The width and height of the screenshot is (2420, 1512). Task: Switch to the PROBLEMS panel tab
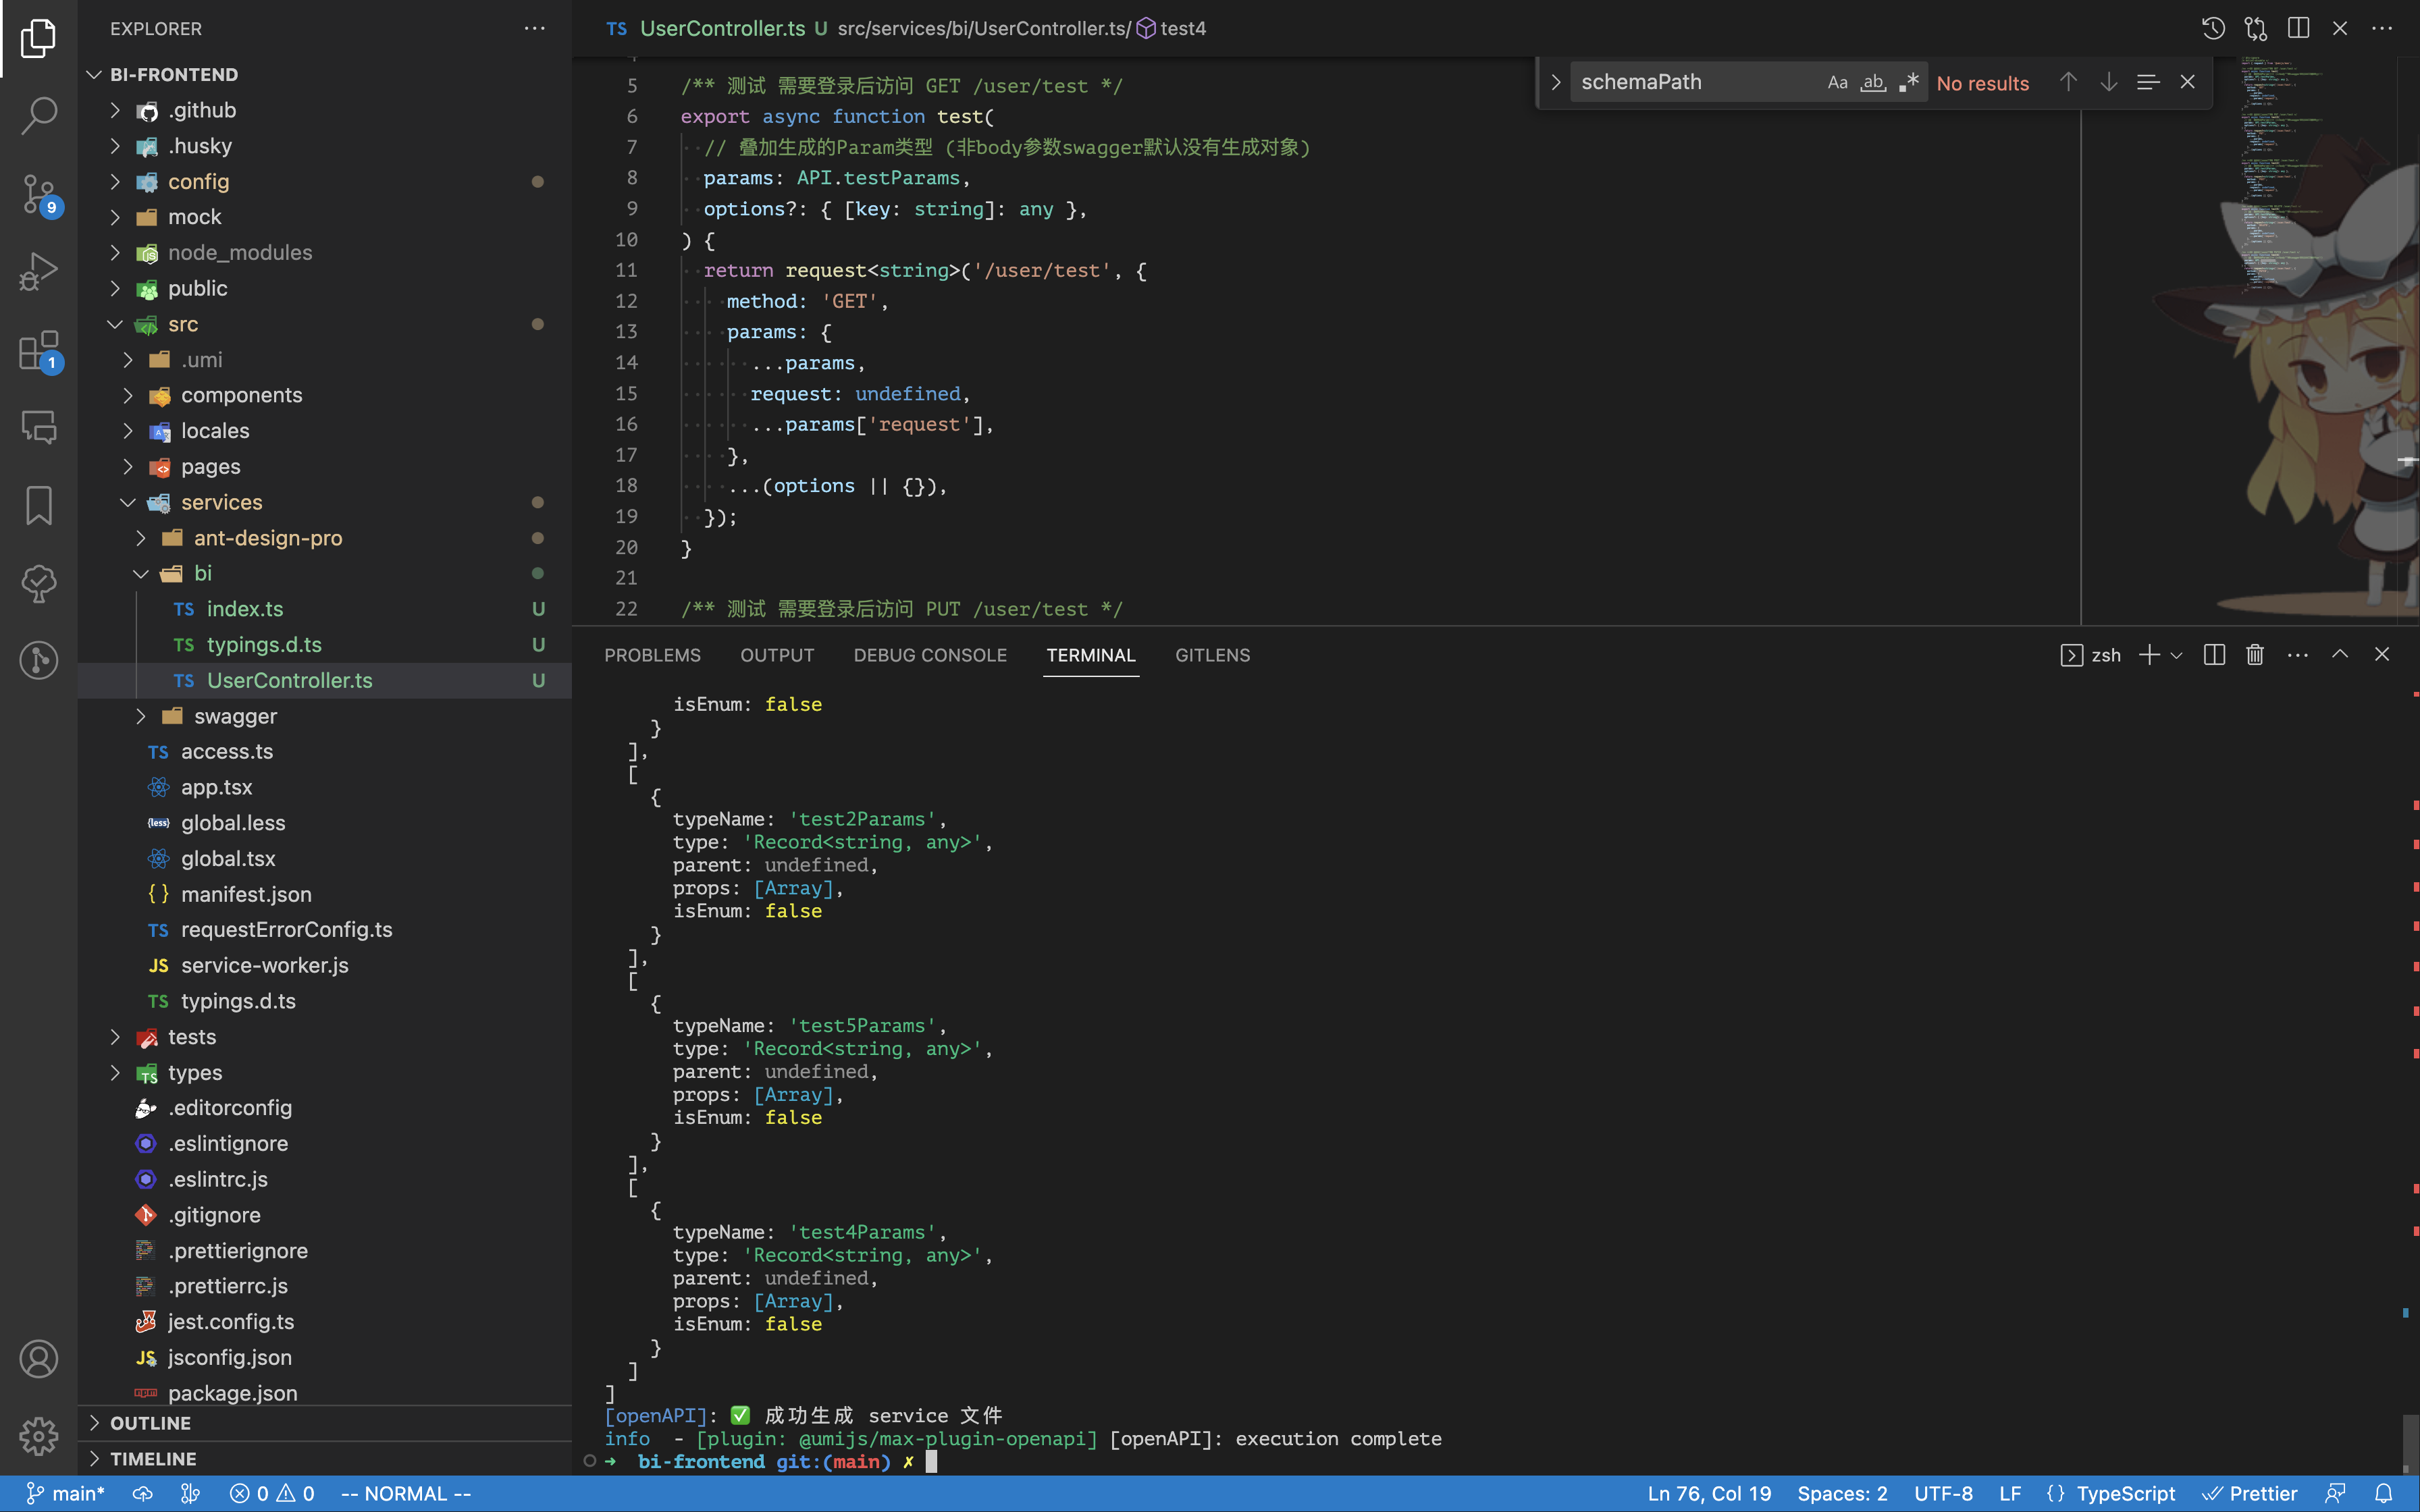[x=652, y=656]
